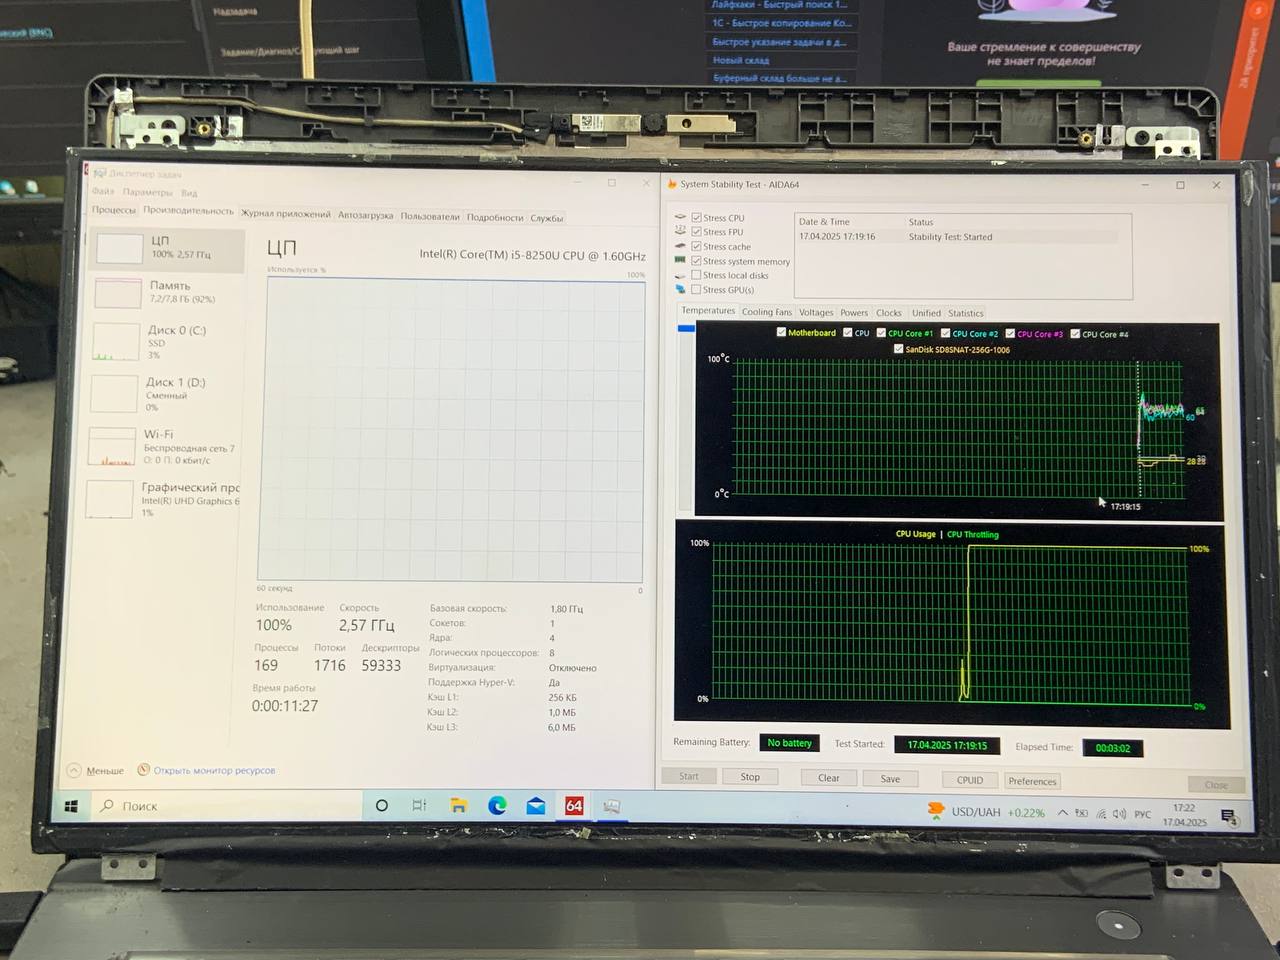The height and width of the screenshot is (960, 1280).
Task: Expand hidden system tray icons chevron
Action: coord(1062,813)
